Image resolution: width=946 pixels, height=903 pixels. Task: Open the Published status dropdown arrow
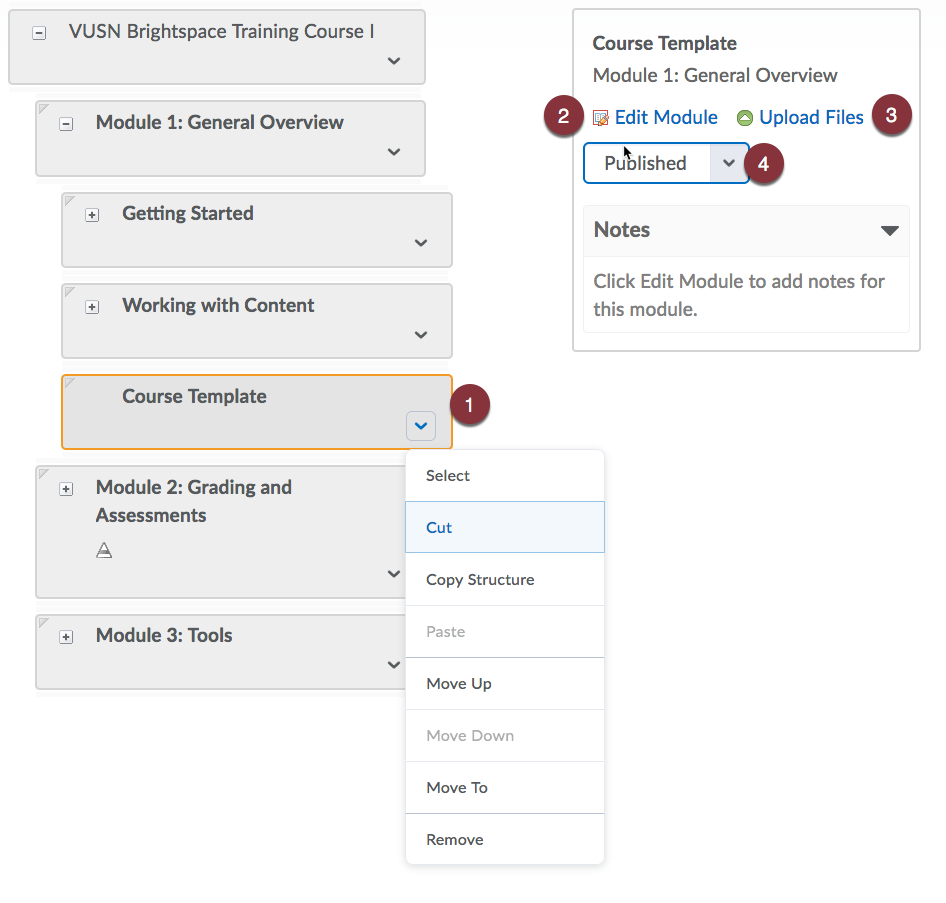(x=729, y=163)
